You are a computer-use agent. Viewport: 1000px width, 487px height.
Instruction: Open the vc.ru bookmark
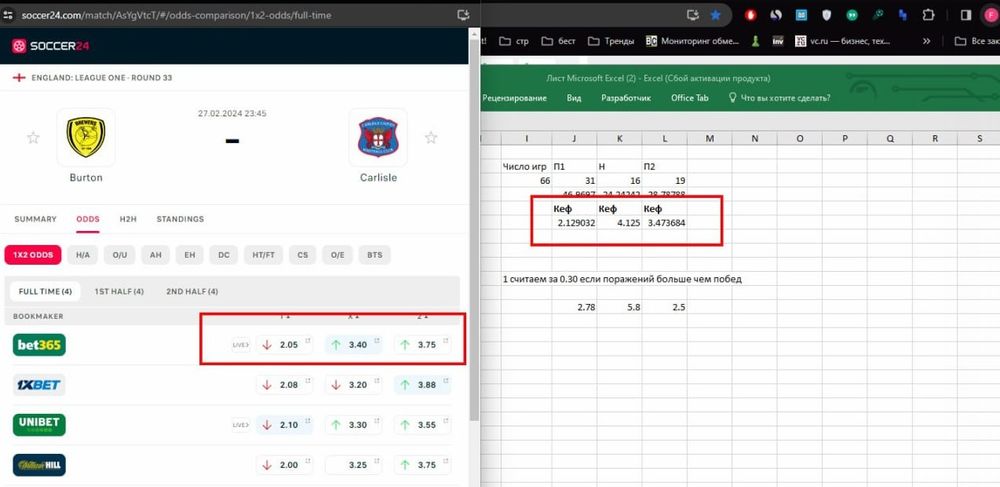coord(842,41)
